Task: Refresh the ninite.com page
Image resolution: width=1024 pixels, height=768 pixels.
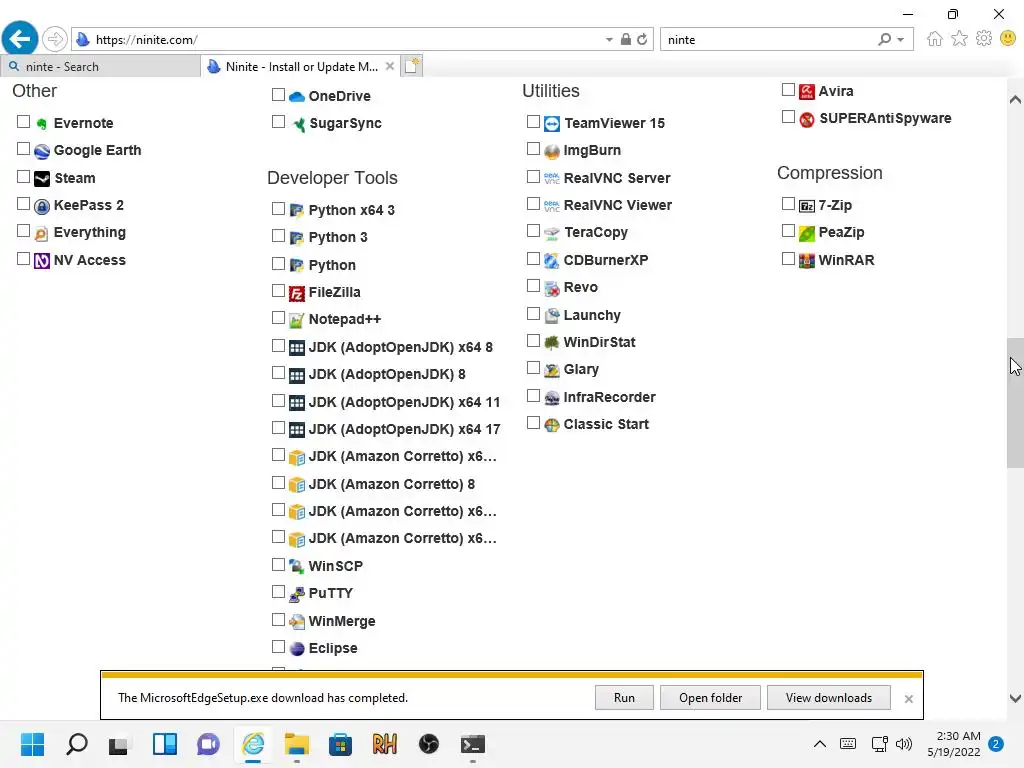Action: coord(642,40)
